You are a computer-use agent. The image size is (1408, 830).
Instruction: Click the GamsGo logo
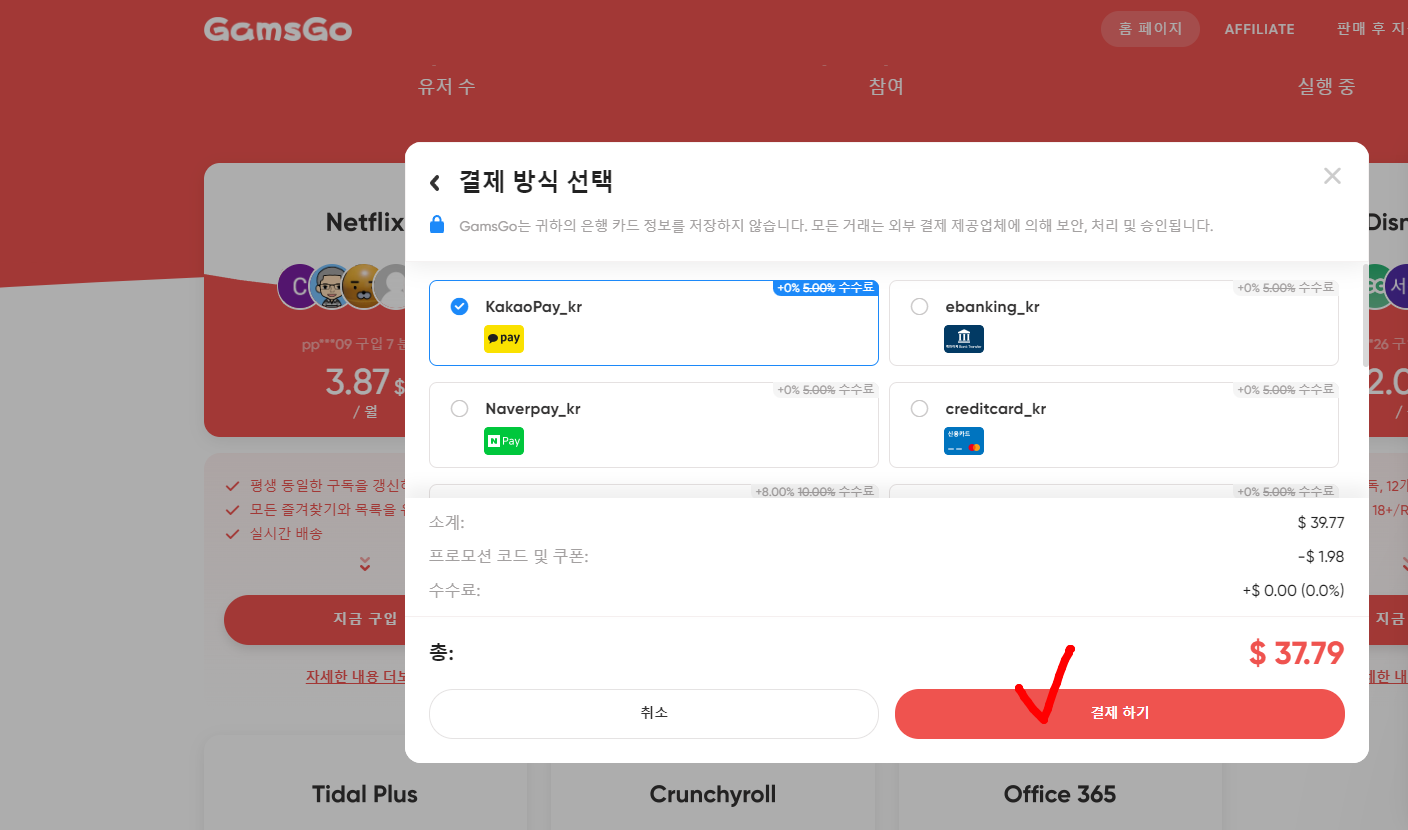coord(278,29)
